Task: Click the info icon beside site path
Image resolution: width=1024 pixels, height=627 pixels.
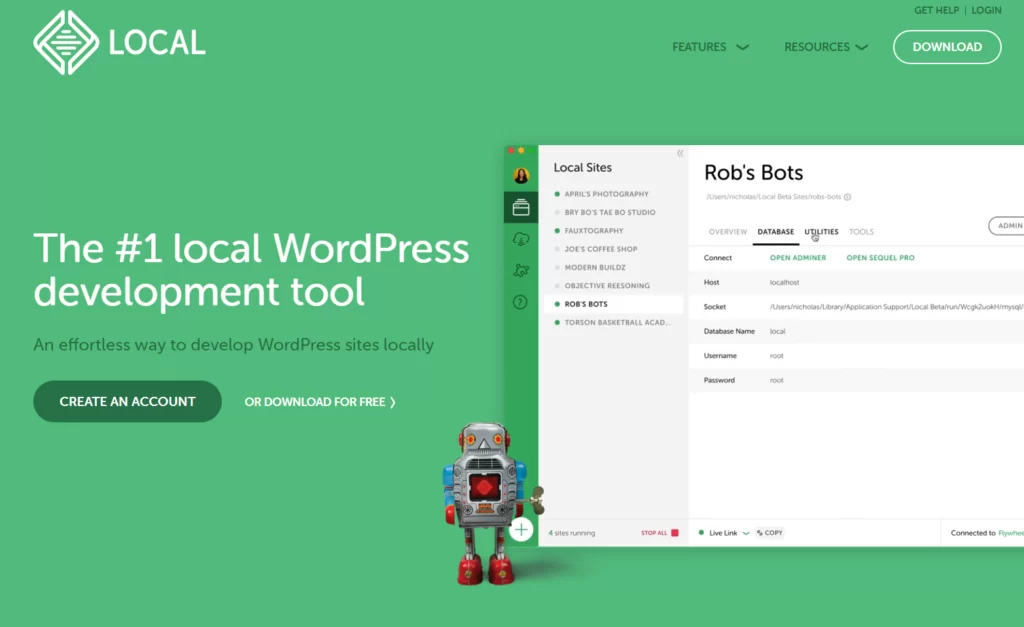Action: pyautogui.click(x=847, y=197)
